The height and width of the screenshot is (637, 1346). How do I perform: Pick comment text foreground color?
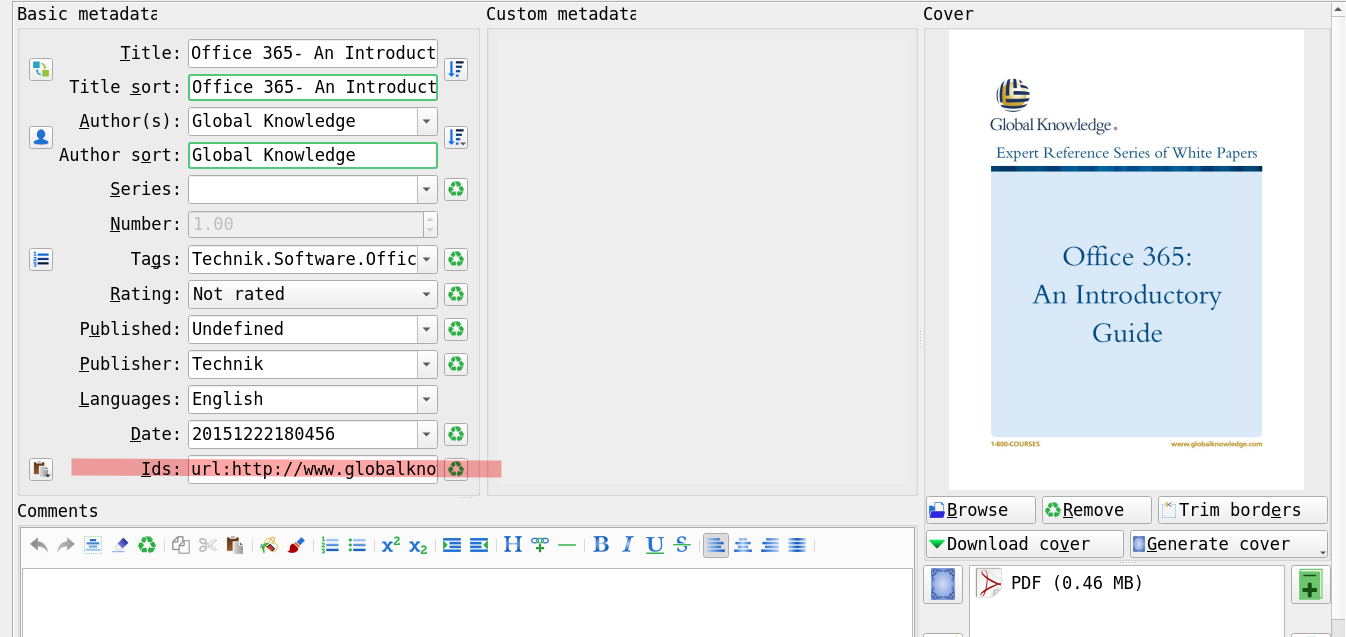(296, 545)
